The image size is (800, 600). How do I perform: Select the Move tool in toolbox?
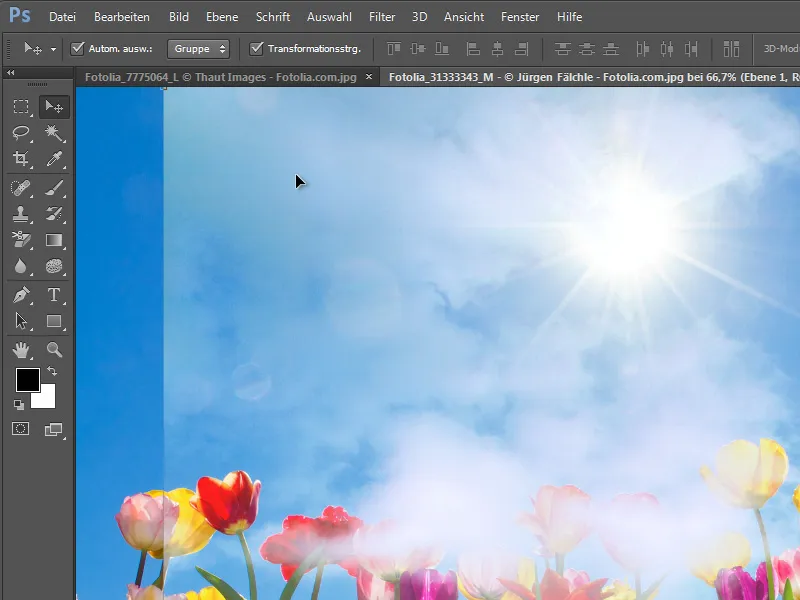[54, 106]
